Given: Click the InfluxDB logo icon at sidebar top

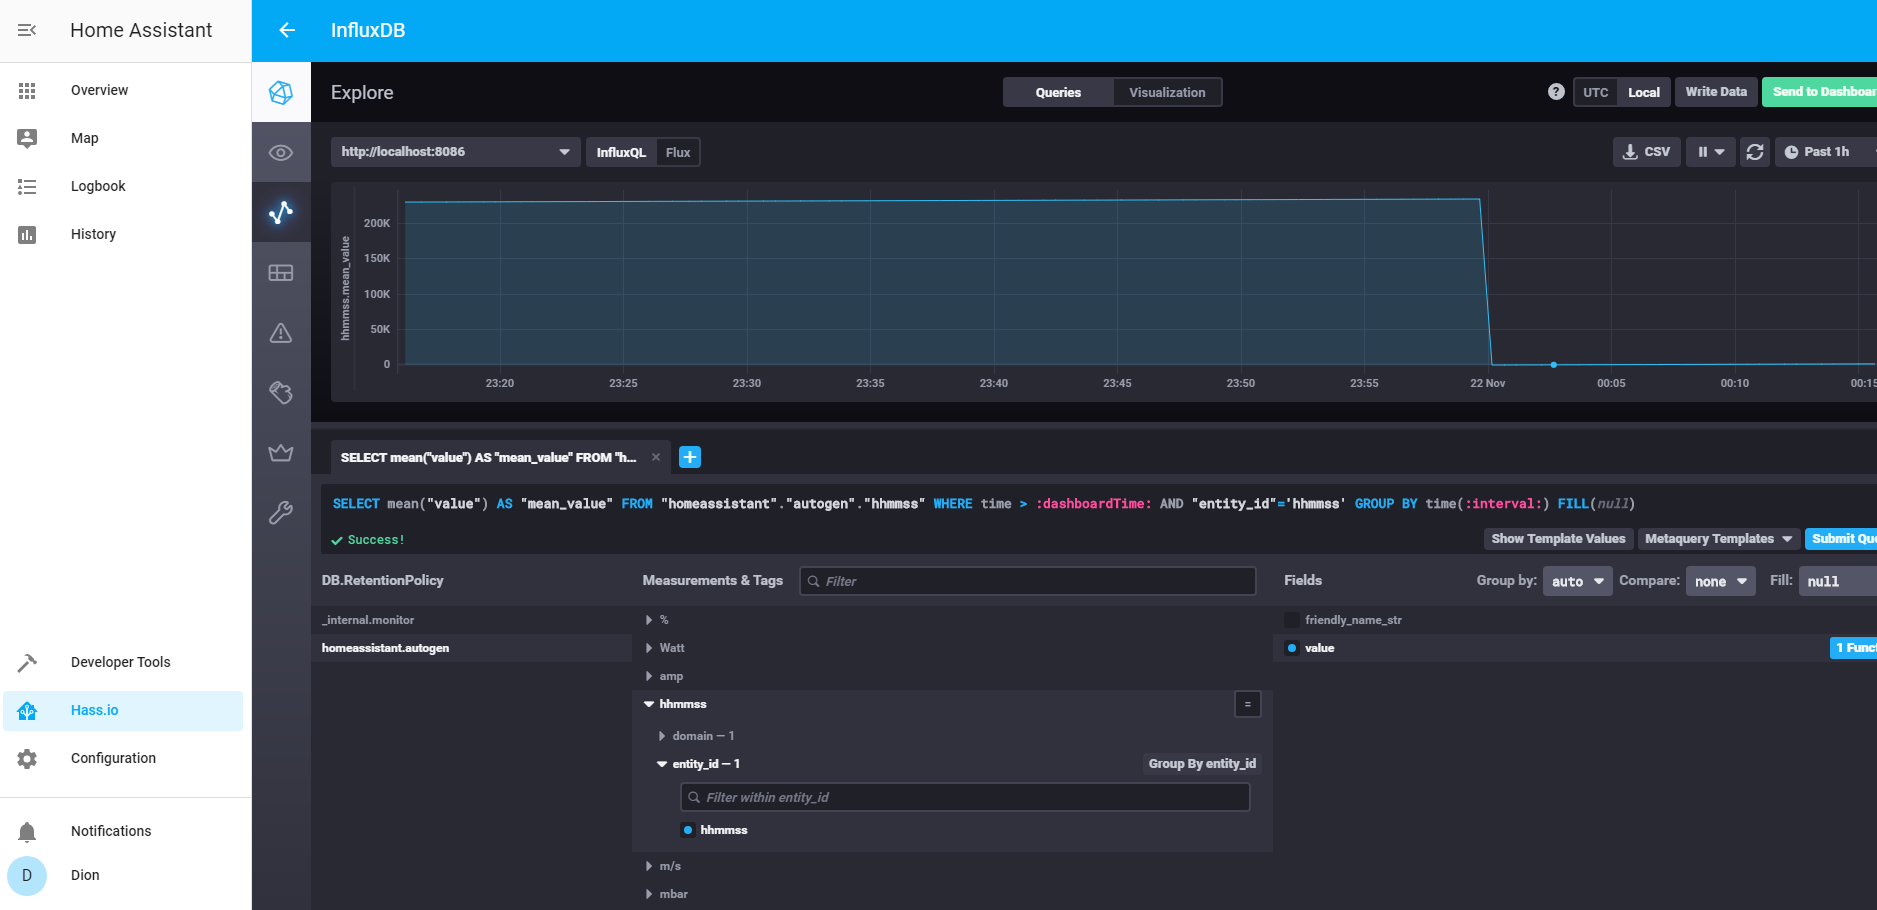Looking at the screenshot, I should 281,91.
